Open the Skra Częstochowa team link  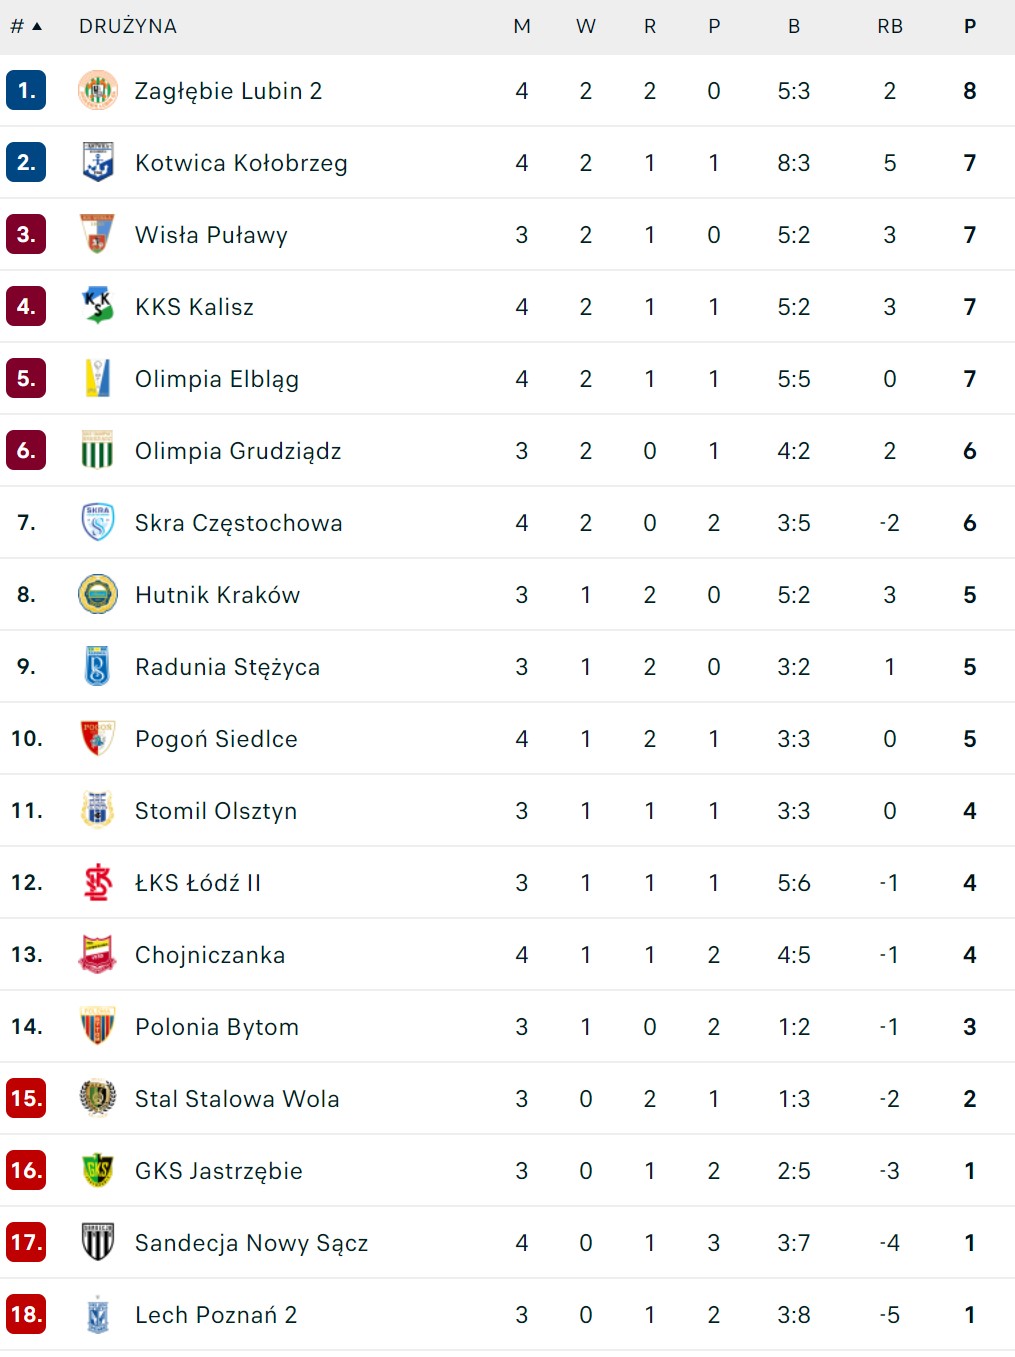(x=238, y=523)
